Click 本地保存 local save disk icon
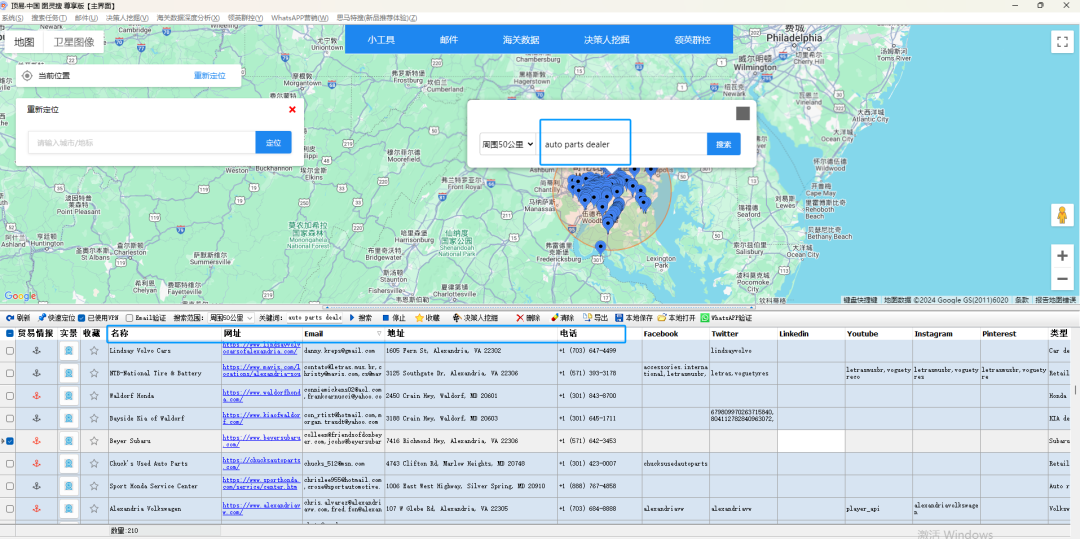 pyautogui.click(x=619, y=318)
